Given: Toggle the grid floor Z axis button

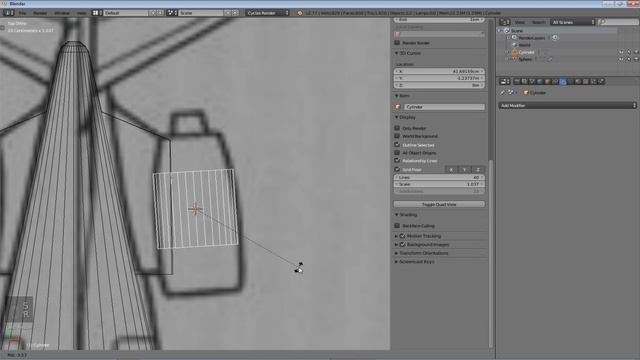Looking at the screenshot, I should point(478,169).
